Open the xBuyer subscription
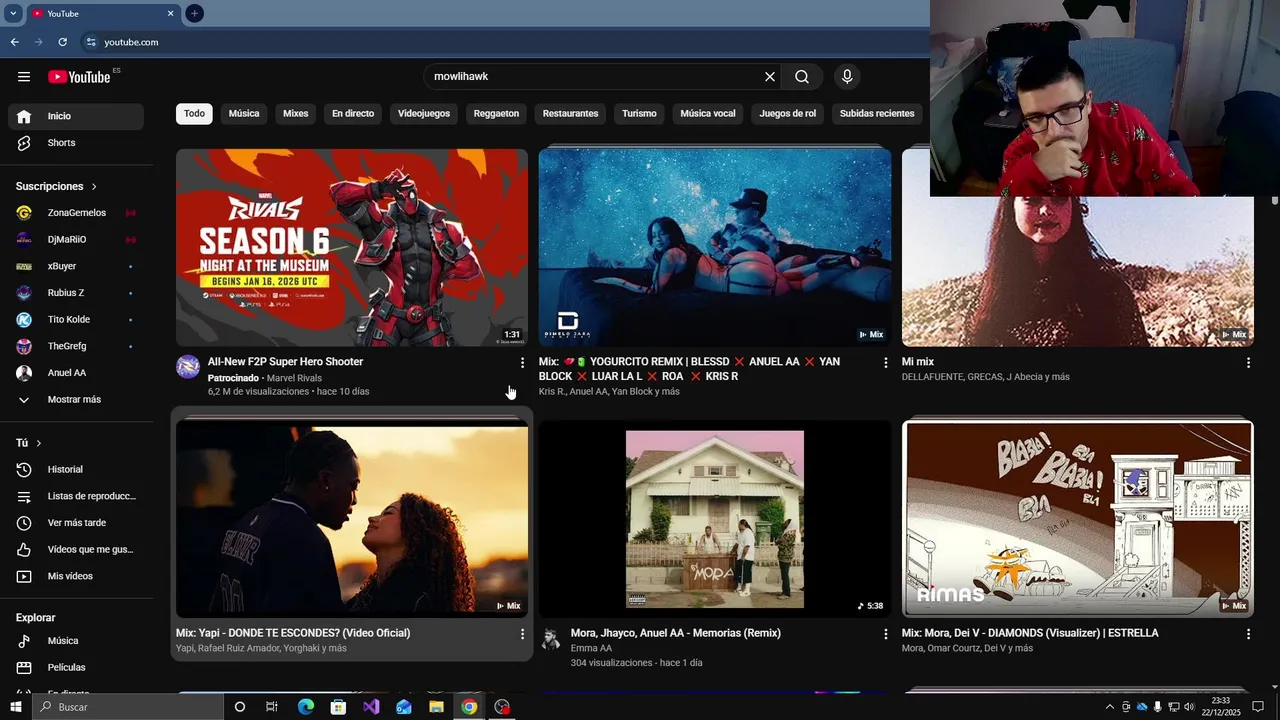The height and width of the screenshot is (720, 1280). 76,266
